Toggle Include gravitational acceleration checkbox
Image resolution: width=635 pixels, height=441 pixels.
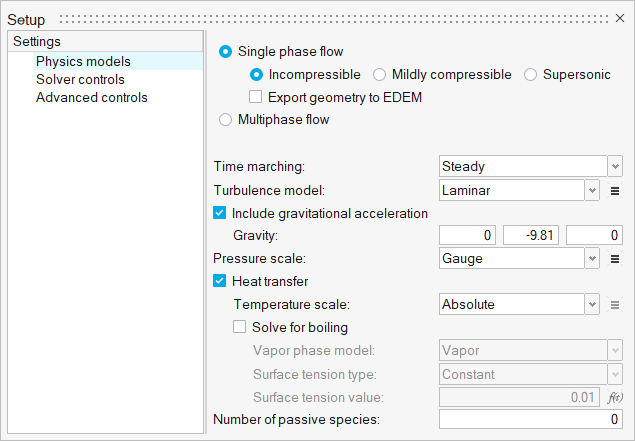coord(220,213)
